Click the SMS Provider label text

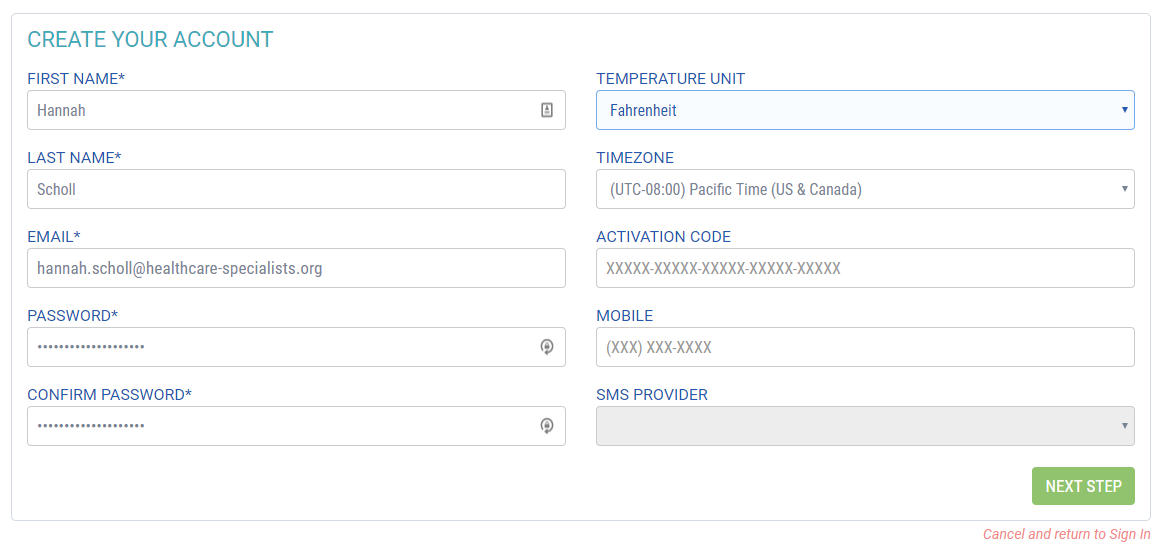point(651,395)
